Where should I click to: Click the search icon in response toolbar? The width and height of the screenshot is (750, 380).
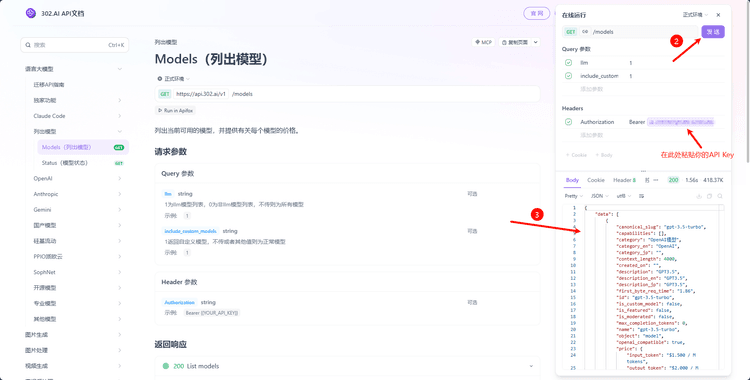coord(720,196)
